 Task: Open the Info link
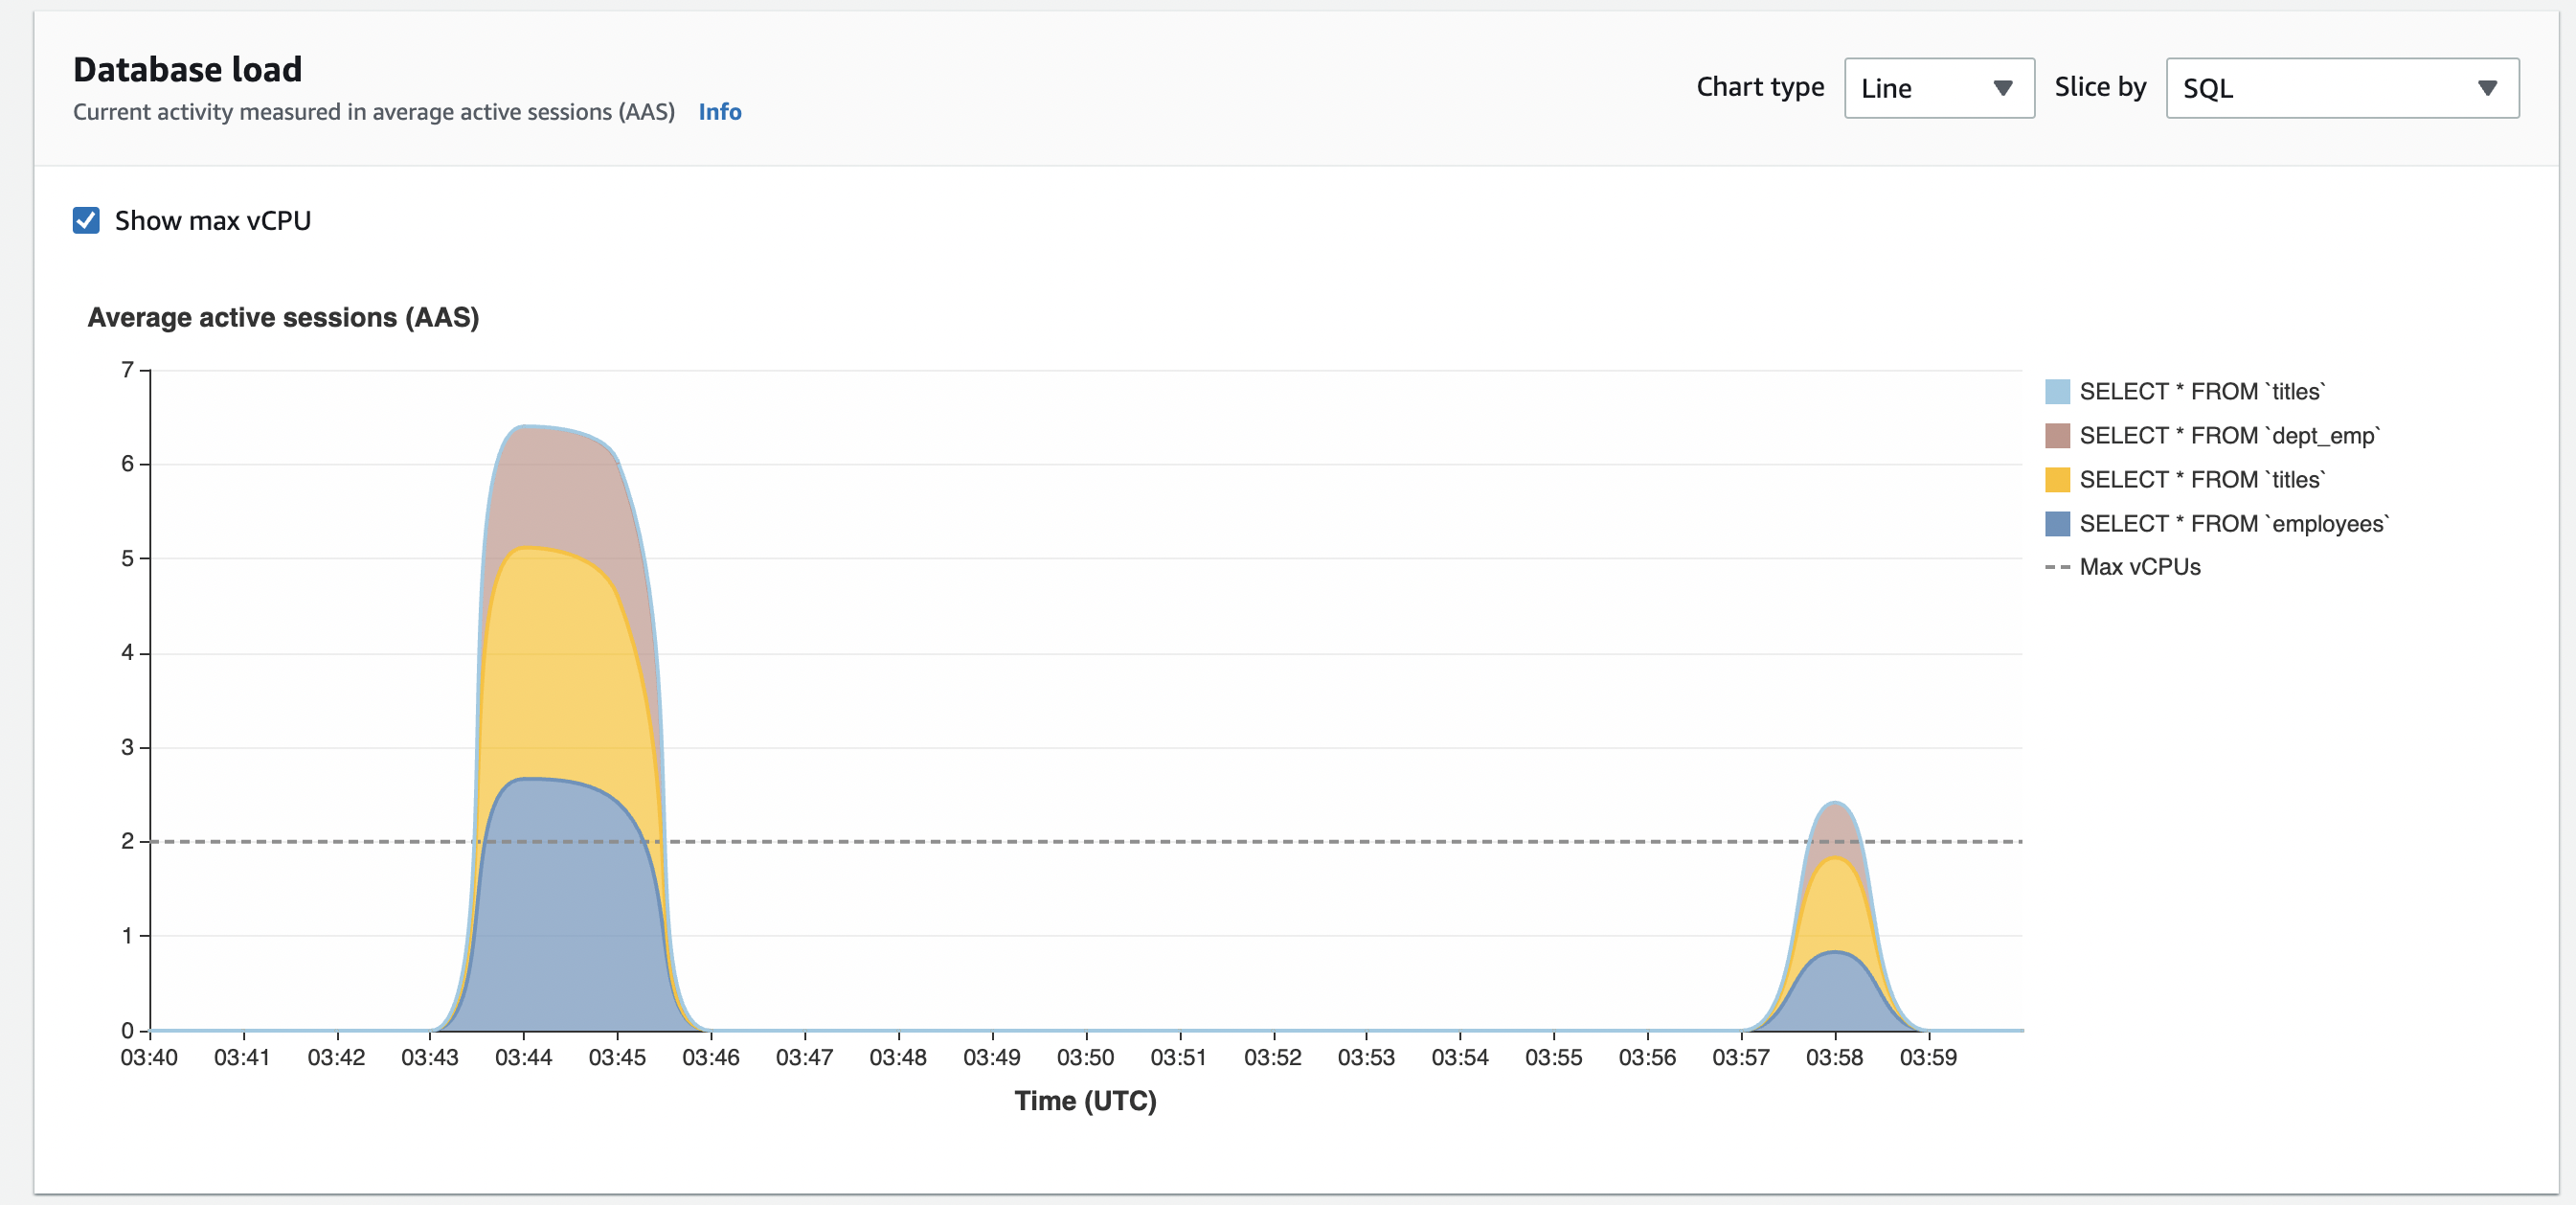[719, 112]
